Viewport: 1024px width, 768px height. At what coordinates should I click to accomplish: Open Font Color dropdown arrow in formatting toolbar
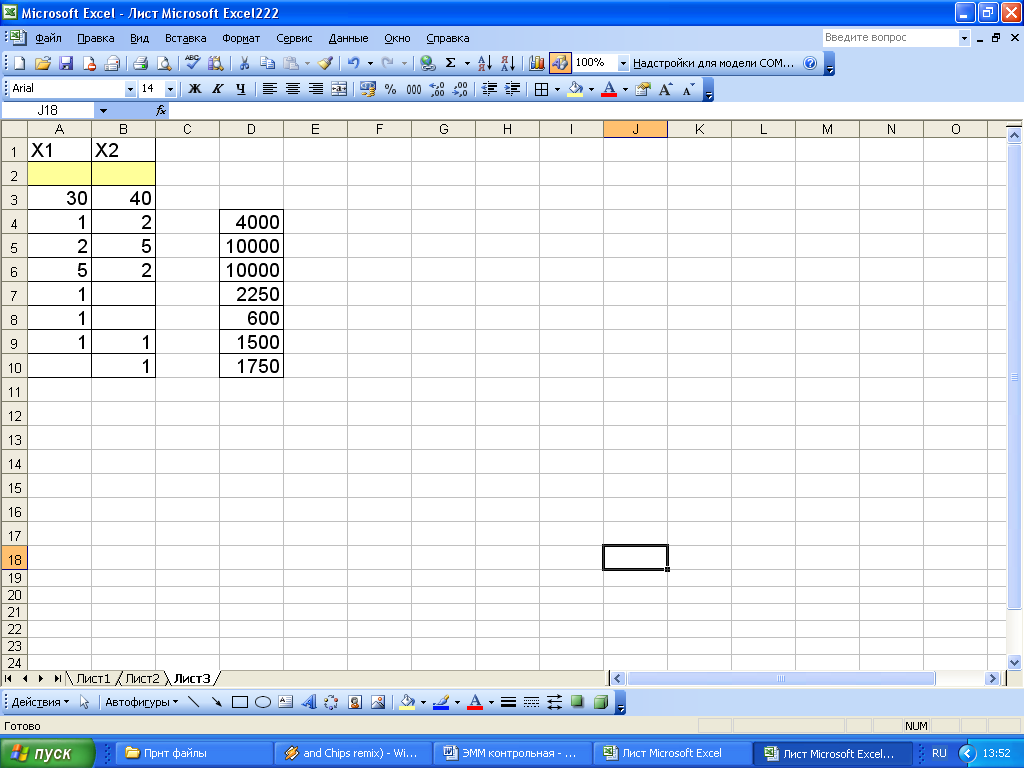625,89
